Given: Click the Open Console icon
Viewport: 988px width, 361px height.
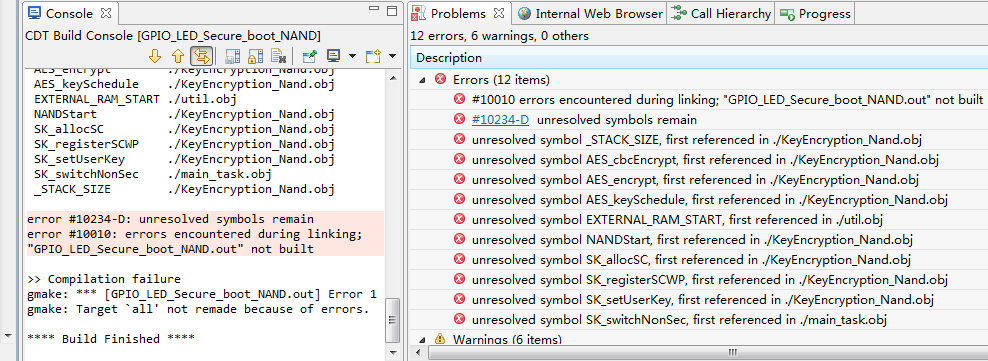Looking at the screenshot, I should (x=374, y=56).
